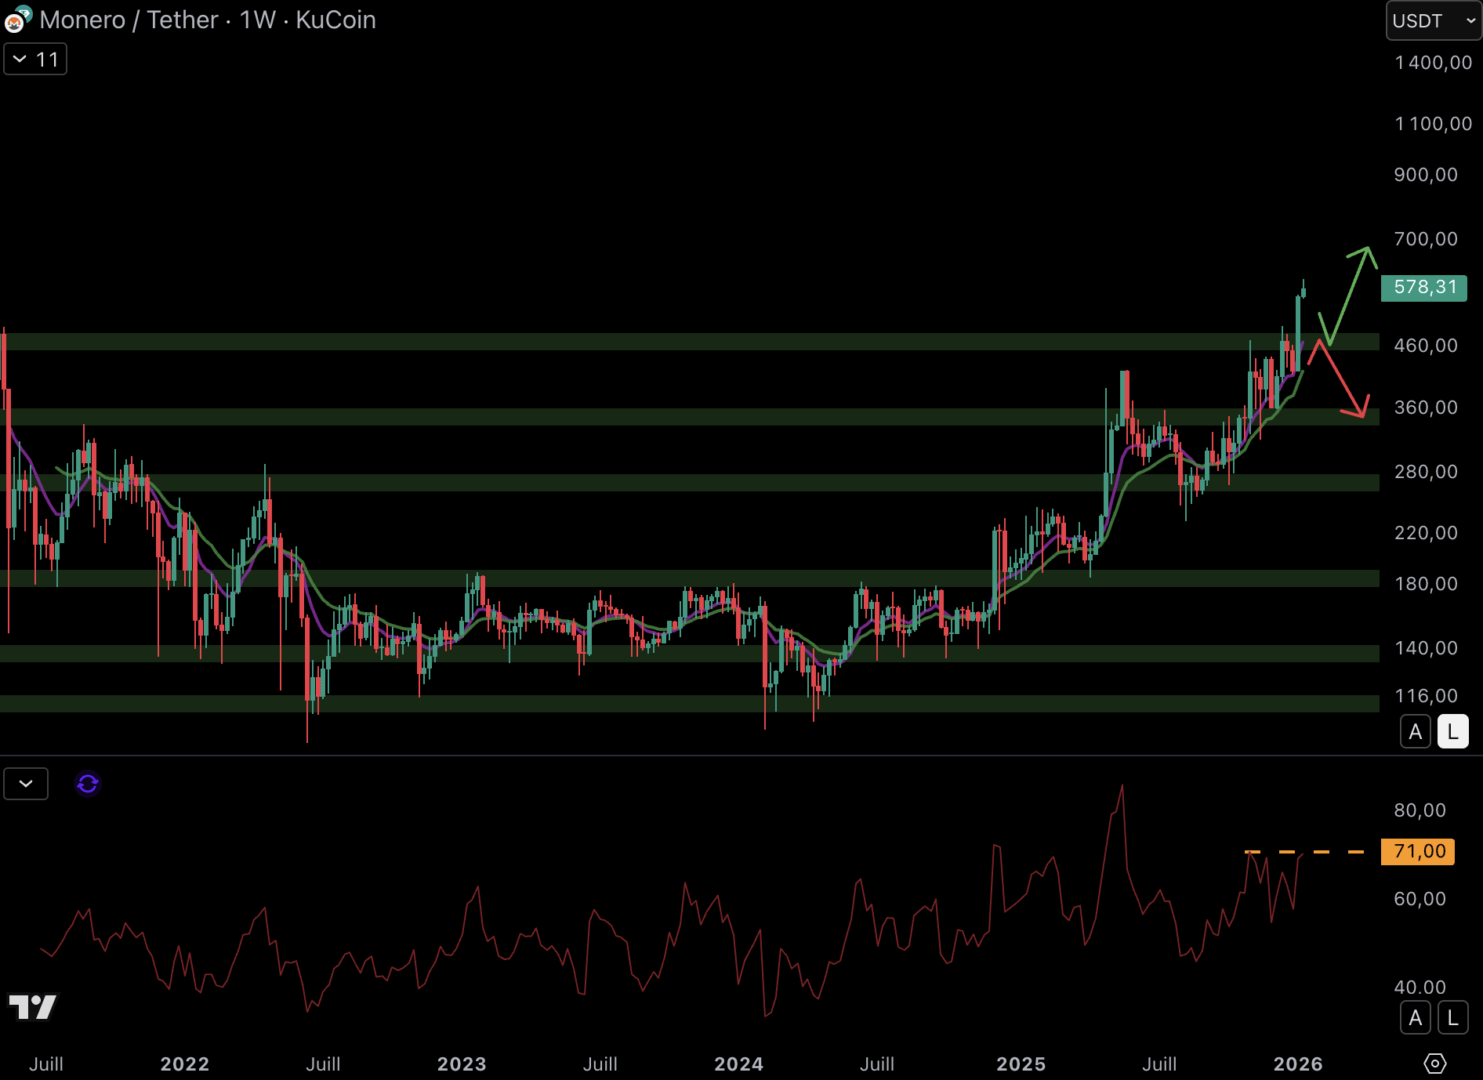Toggle auto scale A on price chart
Screen dimensions: 1483x1080
(x=1415, y=732)
